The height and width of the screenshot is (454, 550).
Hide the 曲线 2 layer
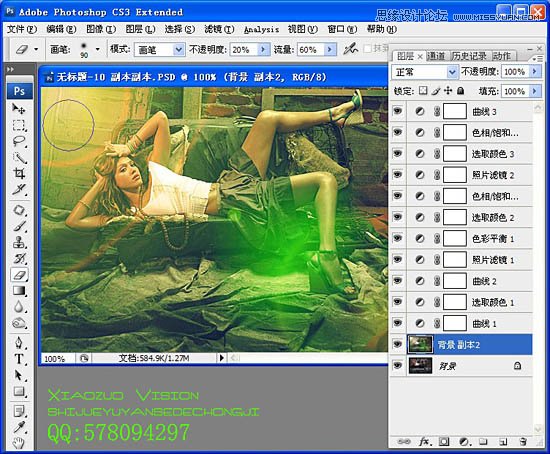click(x=397, y=280)
